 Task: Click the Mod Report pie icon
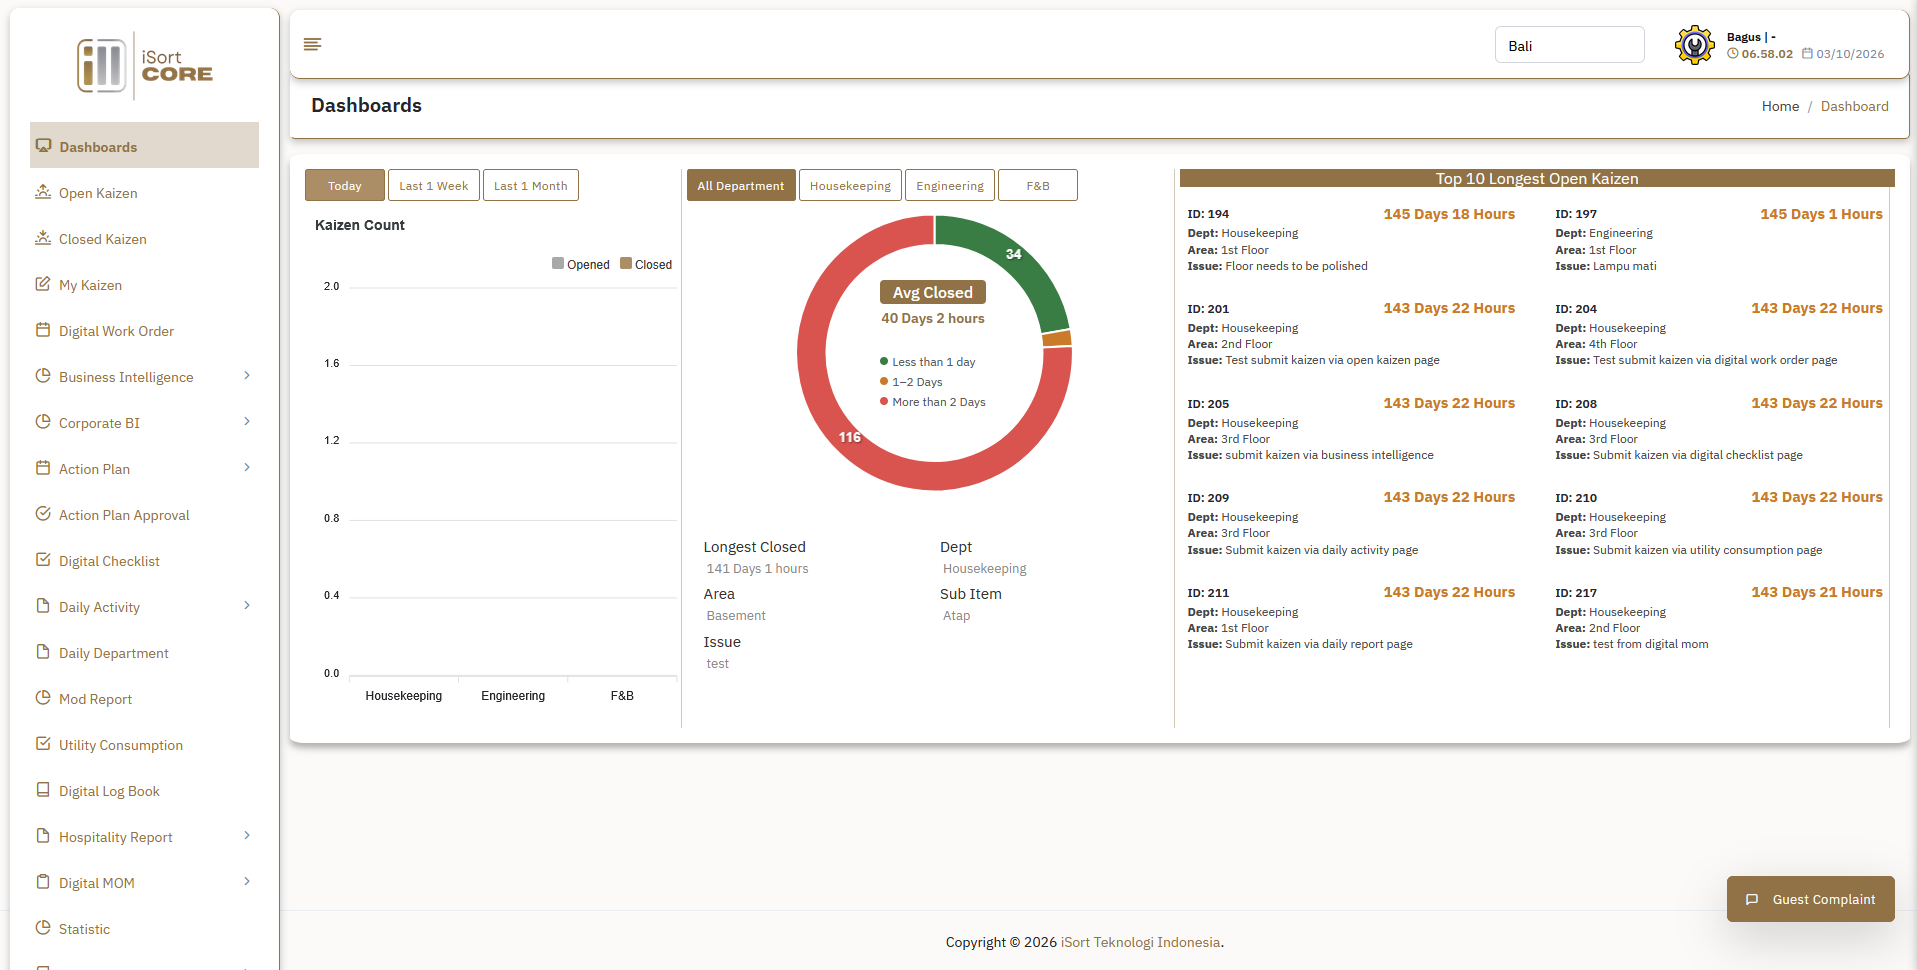point(43,698)
